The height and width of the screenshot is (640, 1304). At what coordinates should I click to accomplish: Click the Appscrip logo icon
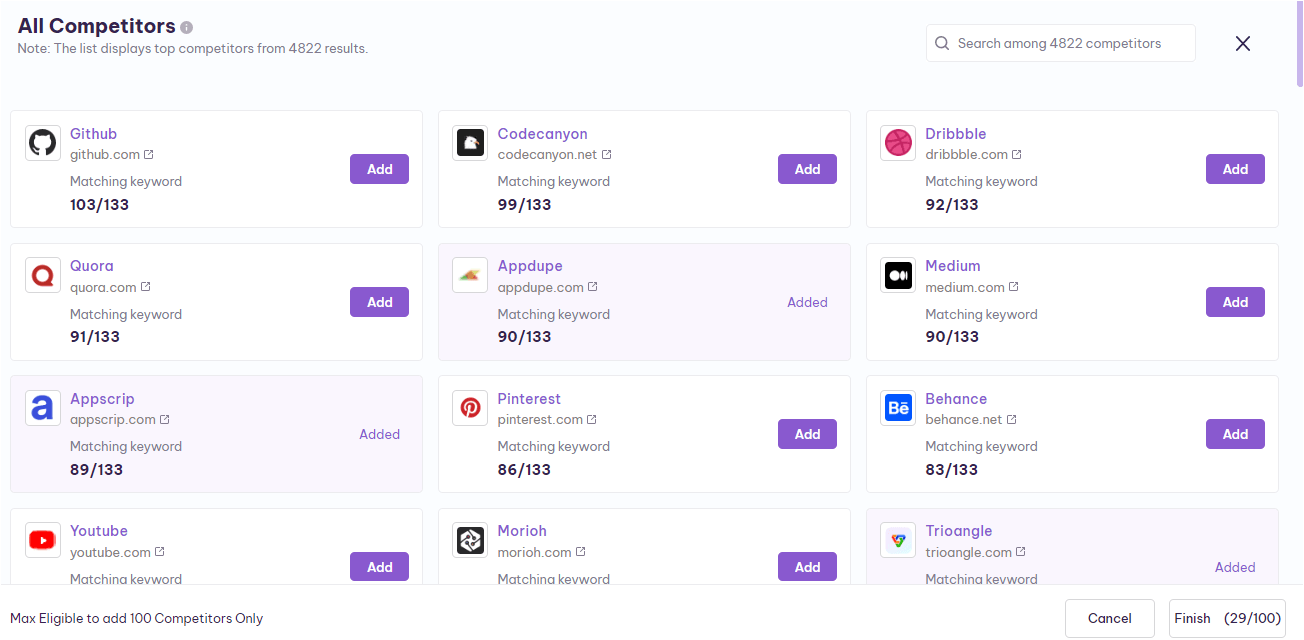[x=42, y=408]
